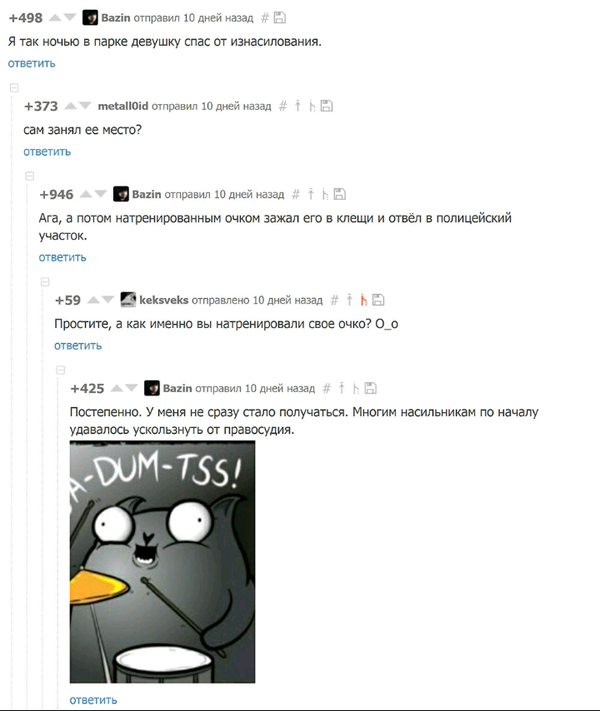Collapse the branch above the +425 comment

coord(60,370)
